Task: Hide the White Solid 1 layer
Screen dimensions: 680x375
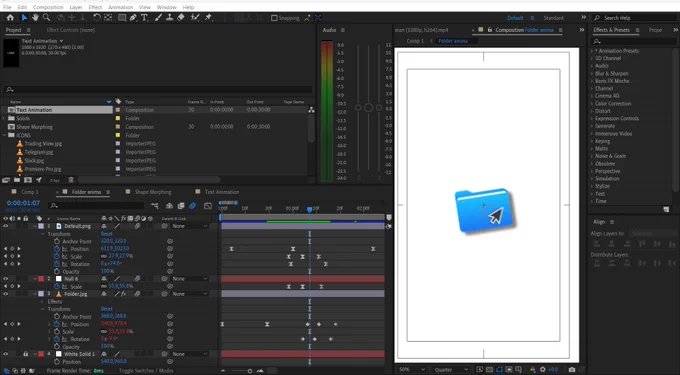Action: tap(6, 354)
